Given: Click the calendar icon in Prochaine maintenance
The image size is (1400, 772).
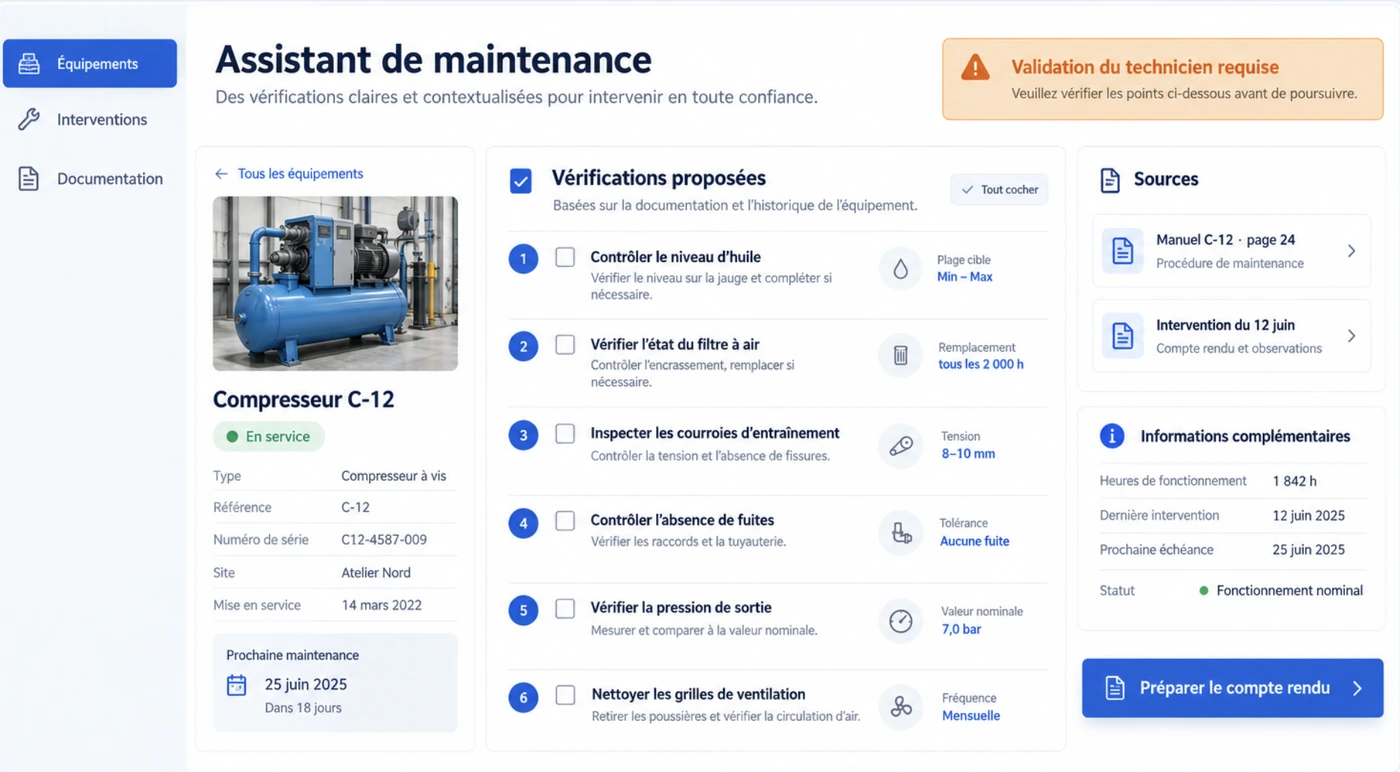Looking at the screenshot, I should point(237,685).
